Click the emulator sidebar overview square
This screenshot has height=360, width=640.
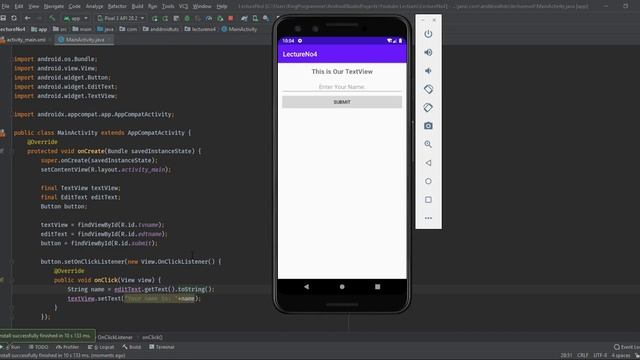click(x=428, y=200)
